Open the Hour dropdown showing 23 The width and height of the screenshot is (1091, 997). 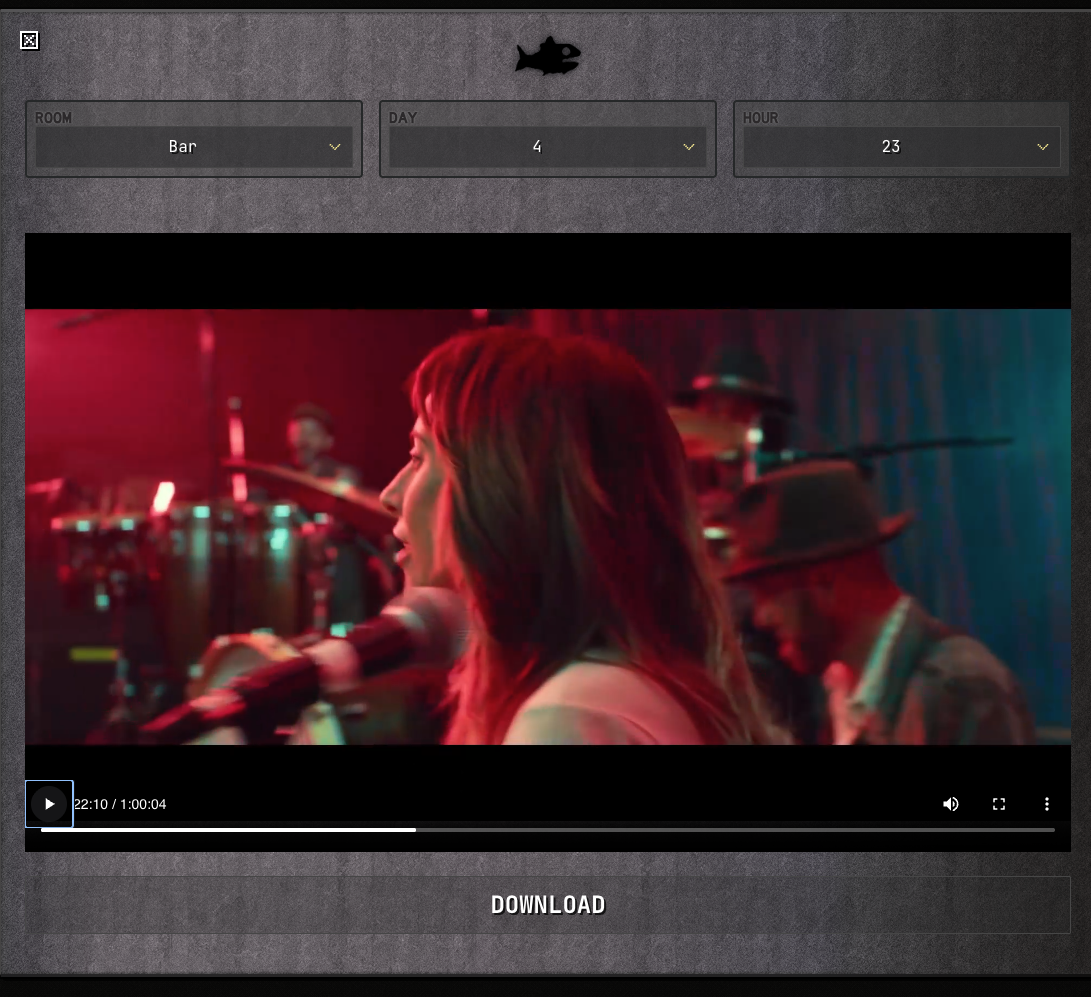click(902, 147)
